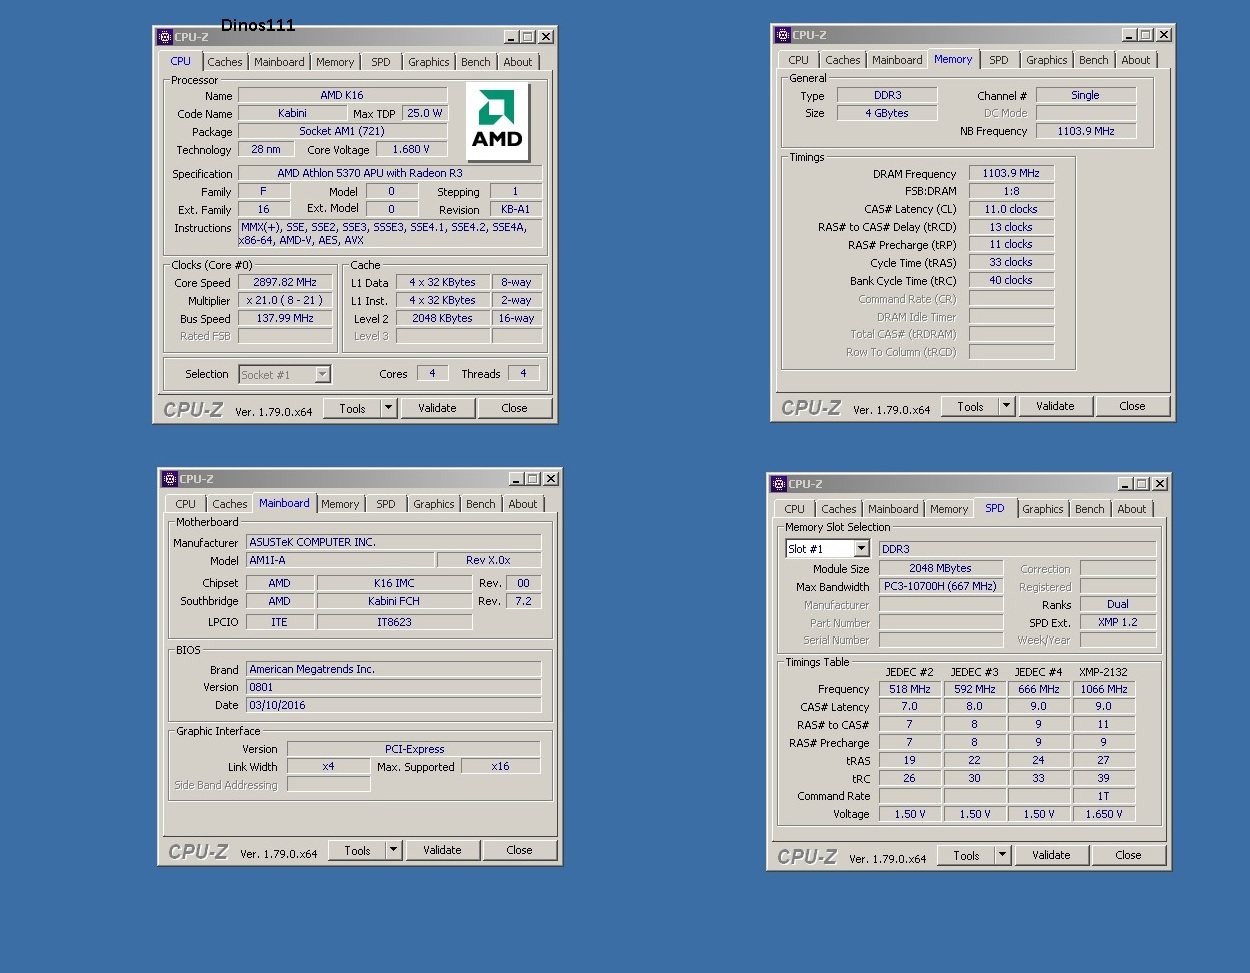
Task: Maximize the Memory tab window
Action: click(1146, 35)
